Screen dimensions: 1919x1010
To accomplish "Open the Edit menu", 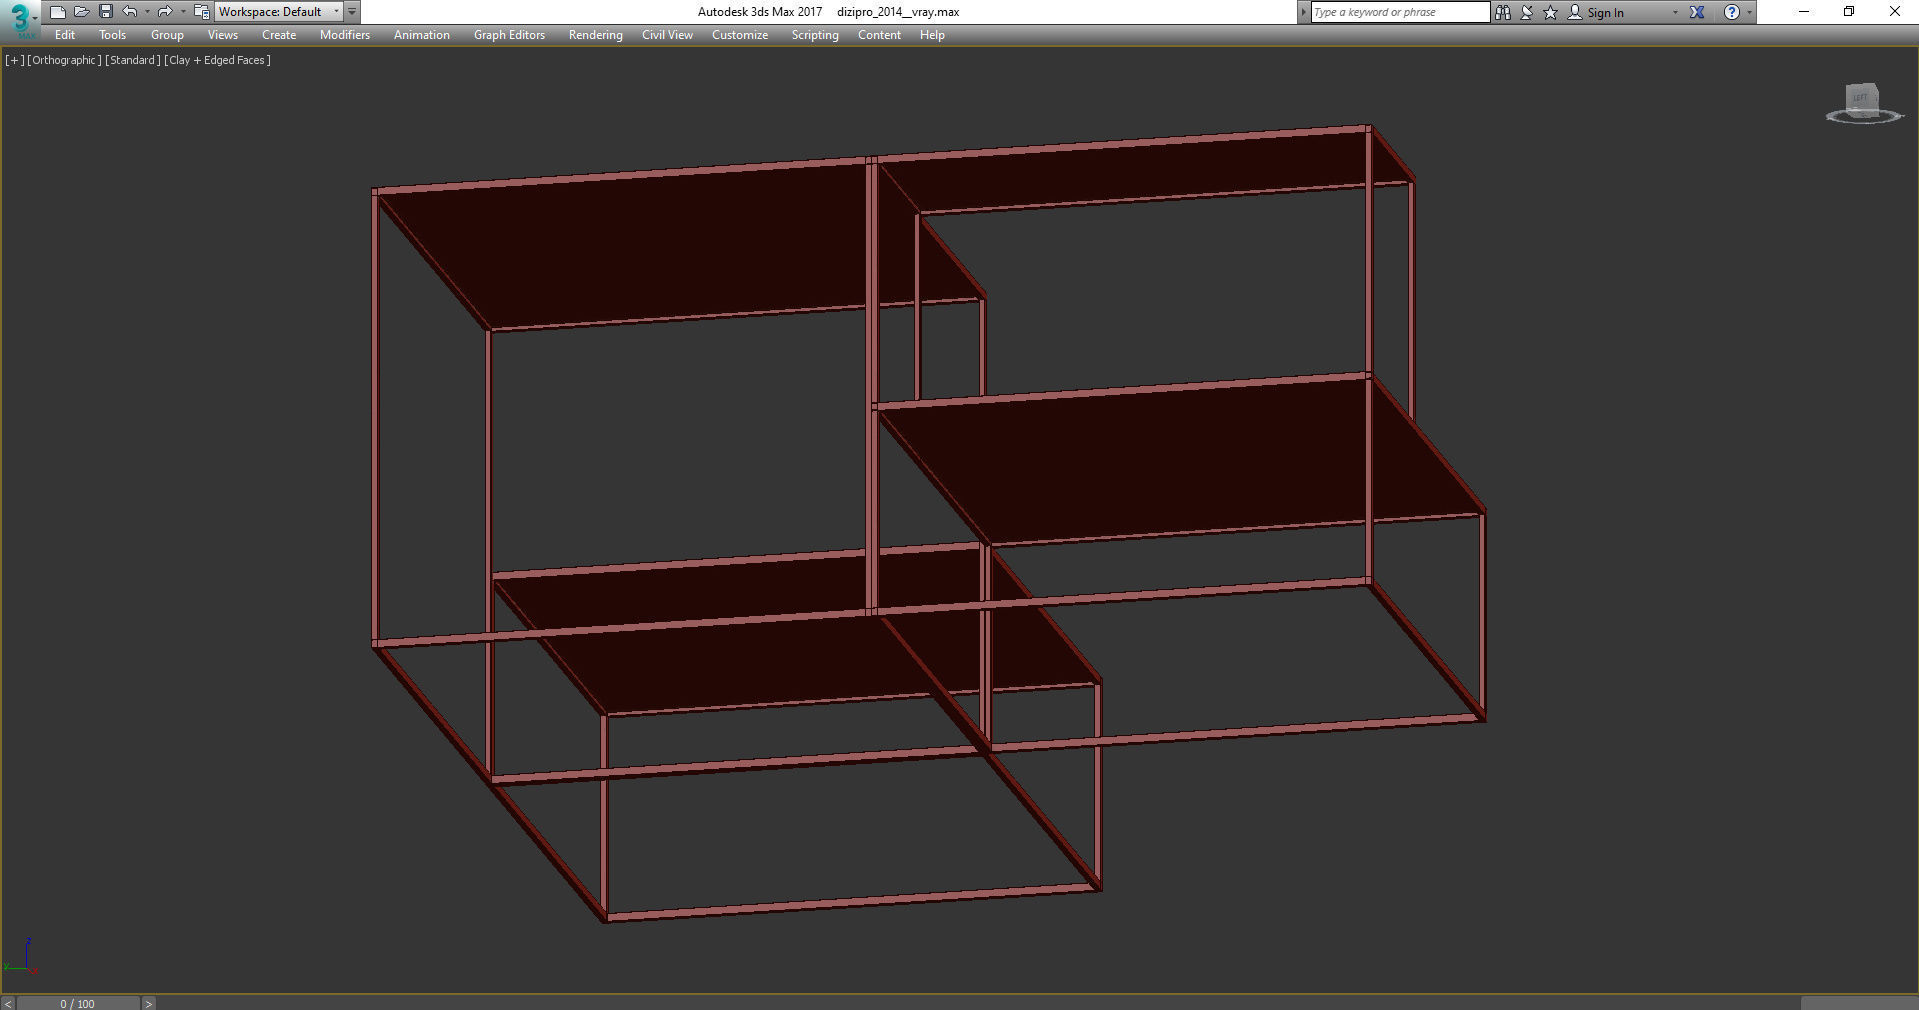I will [65, 35].
